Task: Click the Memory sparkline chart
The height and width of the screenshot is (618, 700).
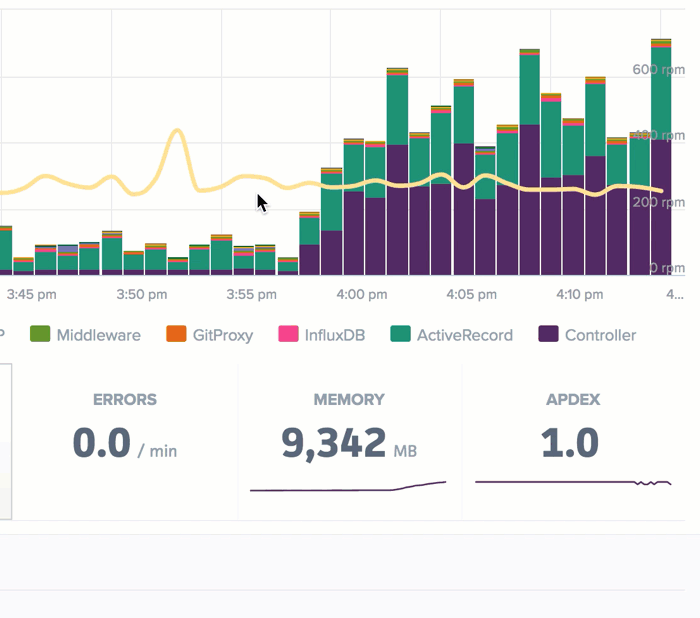Action: (x=348, y=487)
